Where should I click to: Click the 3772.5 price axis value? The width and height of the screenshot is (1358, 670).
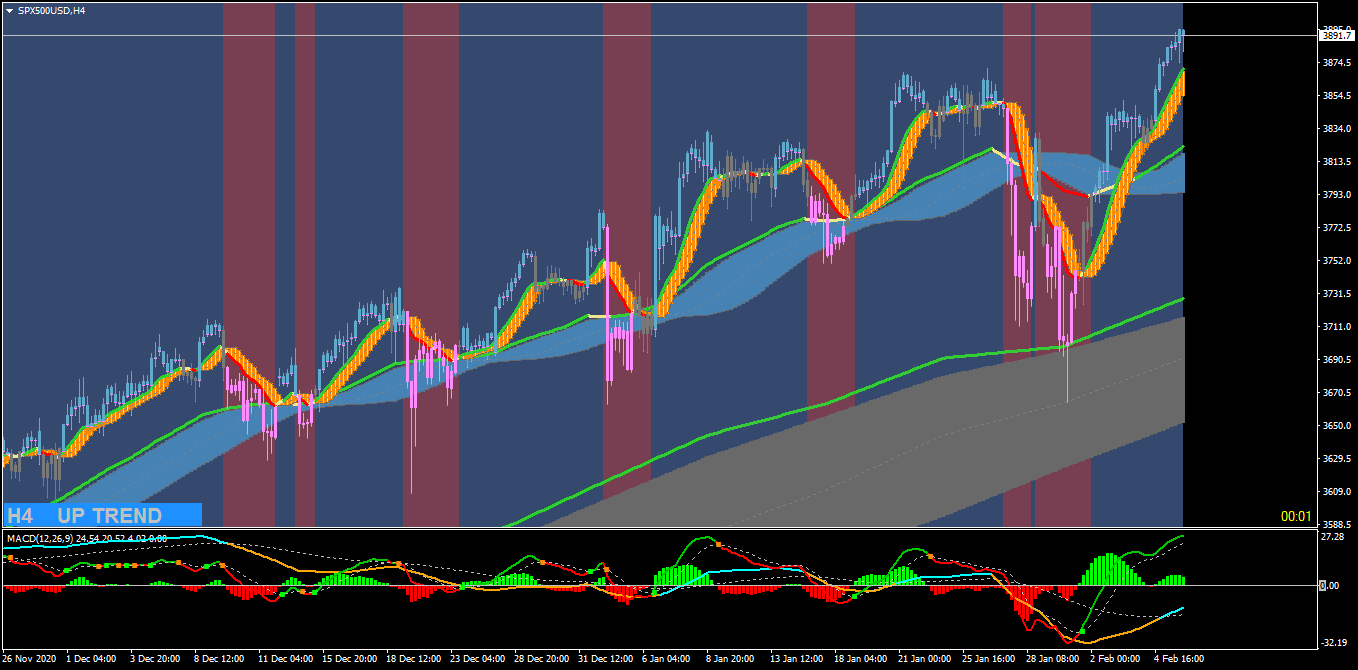pos(1337,228)
